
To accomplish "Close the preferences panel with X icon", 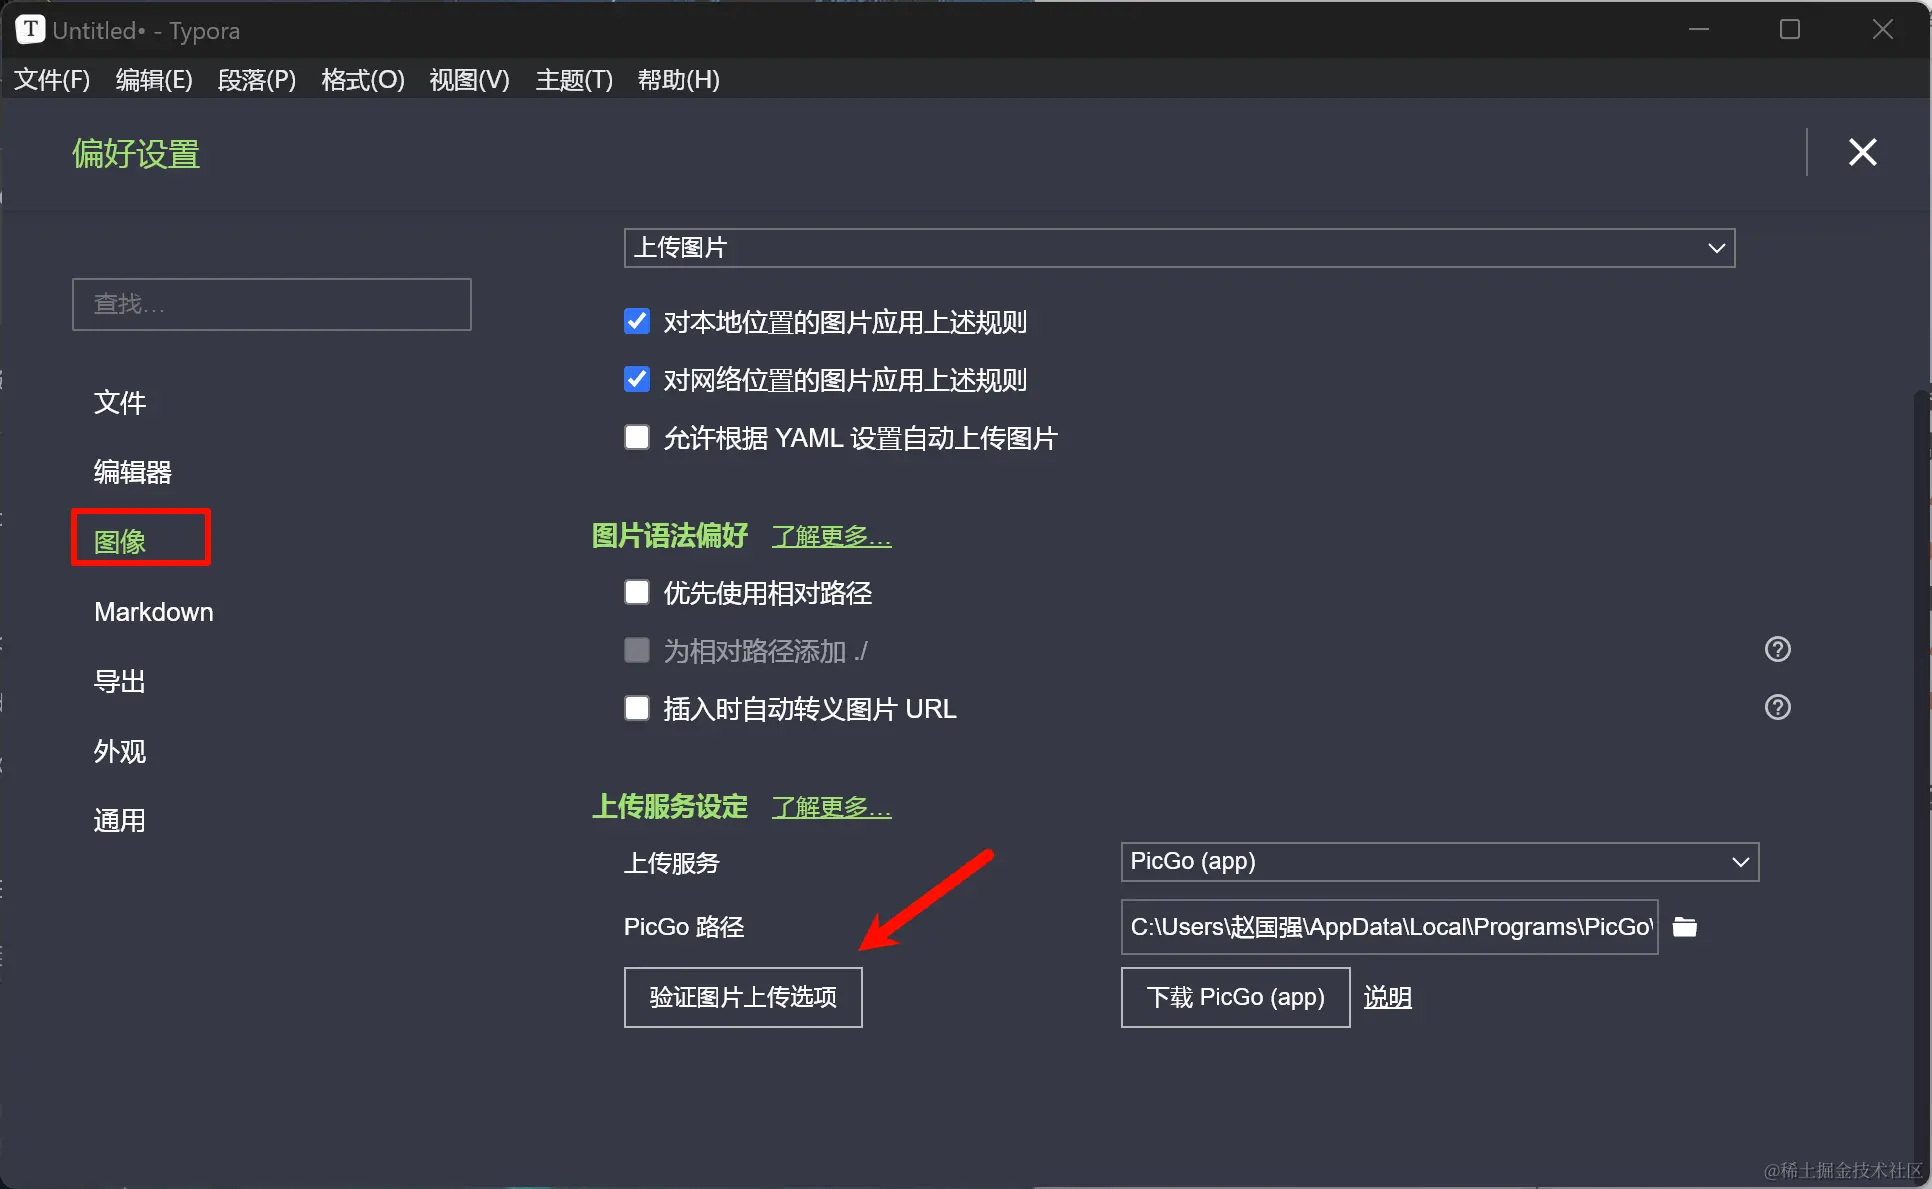I will click(1862, 152).
